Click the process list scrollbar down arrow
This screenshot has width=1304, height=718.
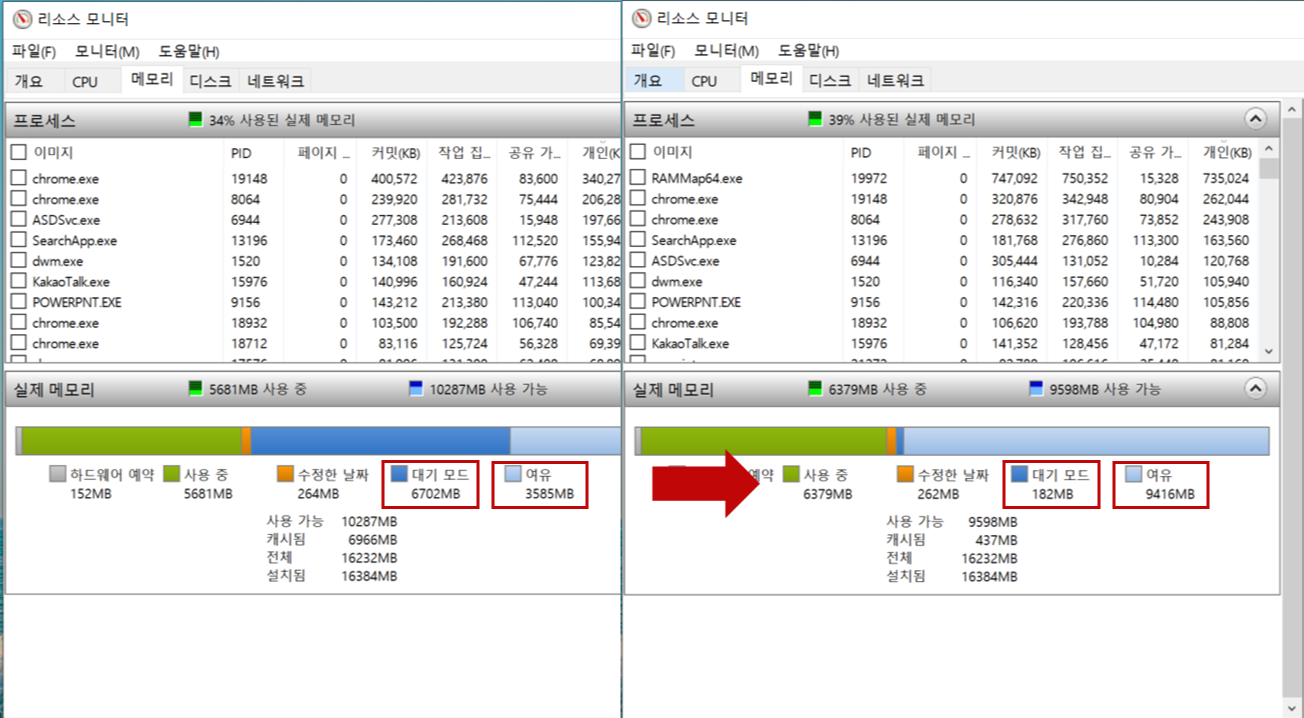tap(1267, 351)
